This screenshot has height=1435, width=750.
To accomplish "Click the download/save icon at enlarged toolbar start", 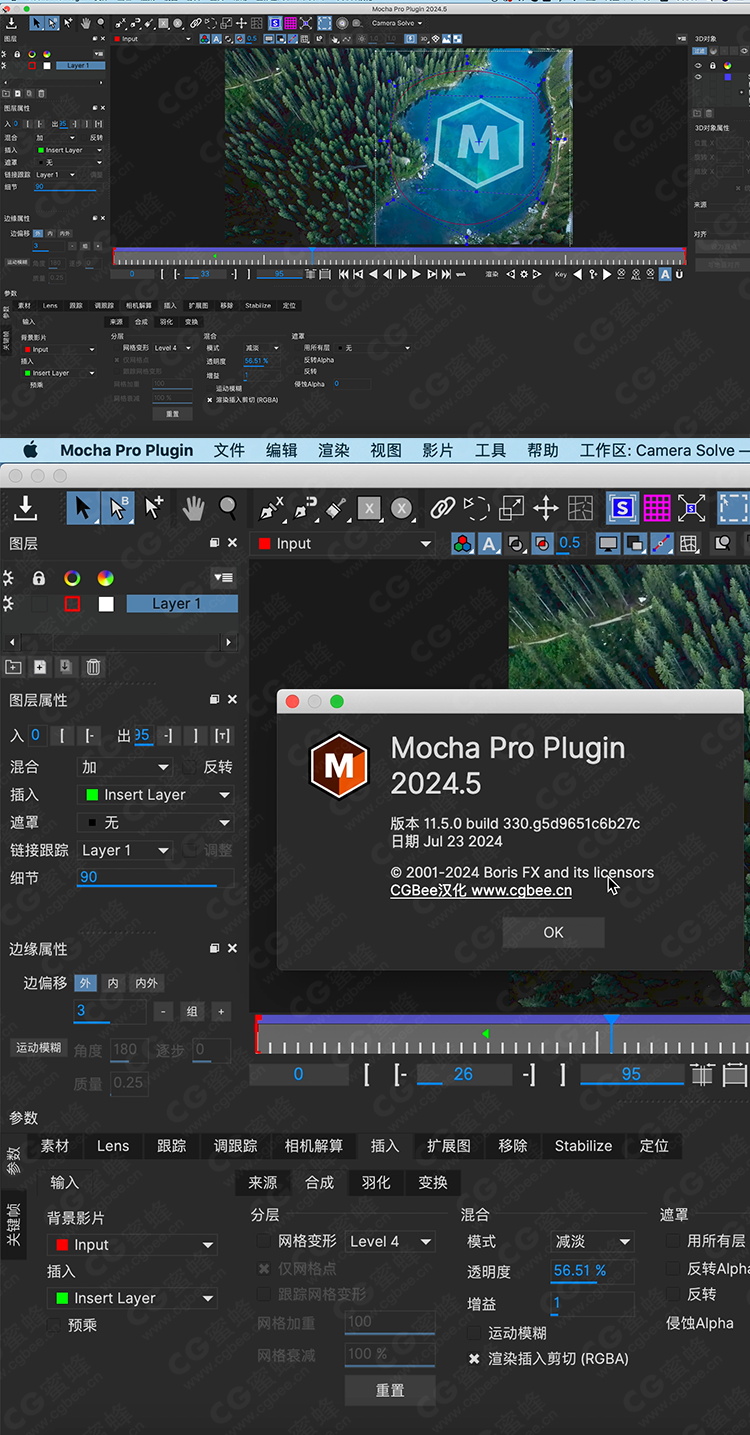I will click(25, 508).
